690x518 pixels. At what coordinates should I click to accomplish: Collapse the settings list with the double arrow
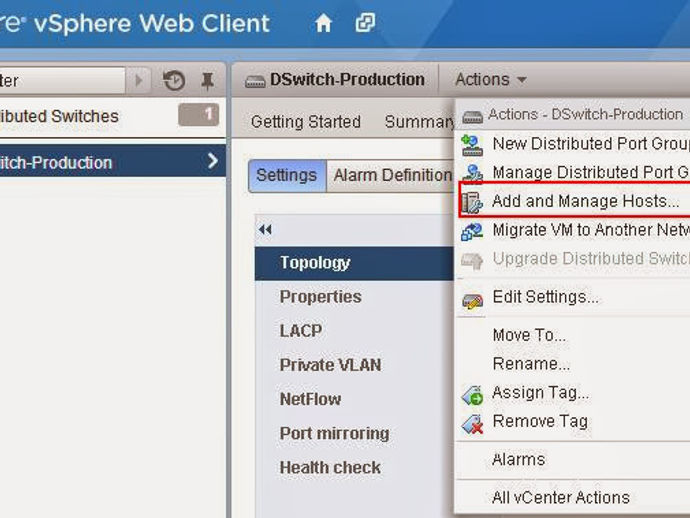pyautogui.click(x=265, y=229)
